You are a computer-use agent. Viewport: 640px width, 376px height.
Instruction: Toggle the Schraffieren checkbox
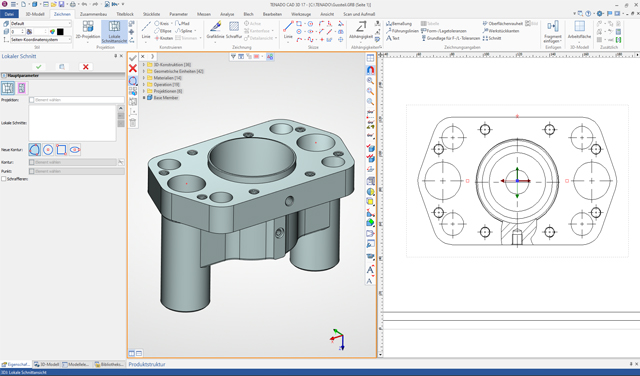[4, 179]
